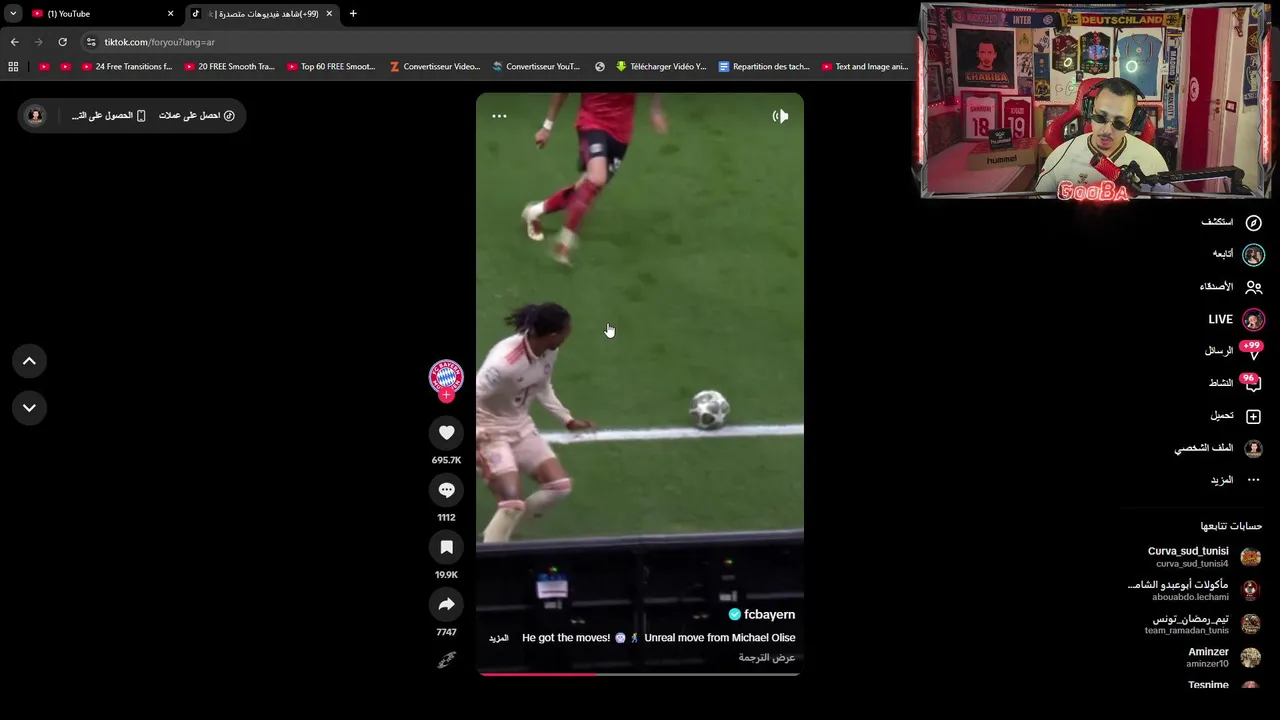Reload the TikTok page
This screenshot has width=1280, height=720.
[62, 42]
